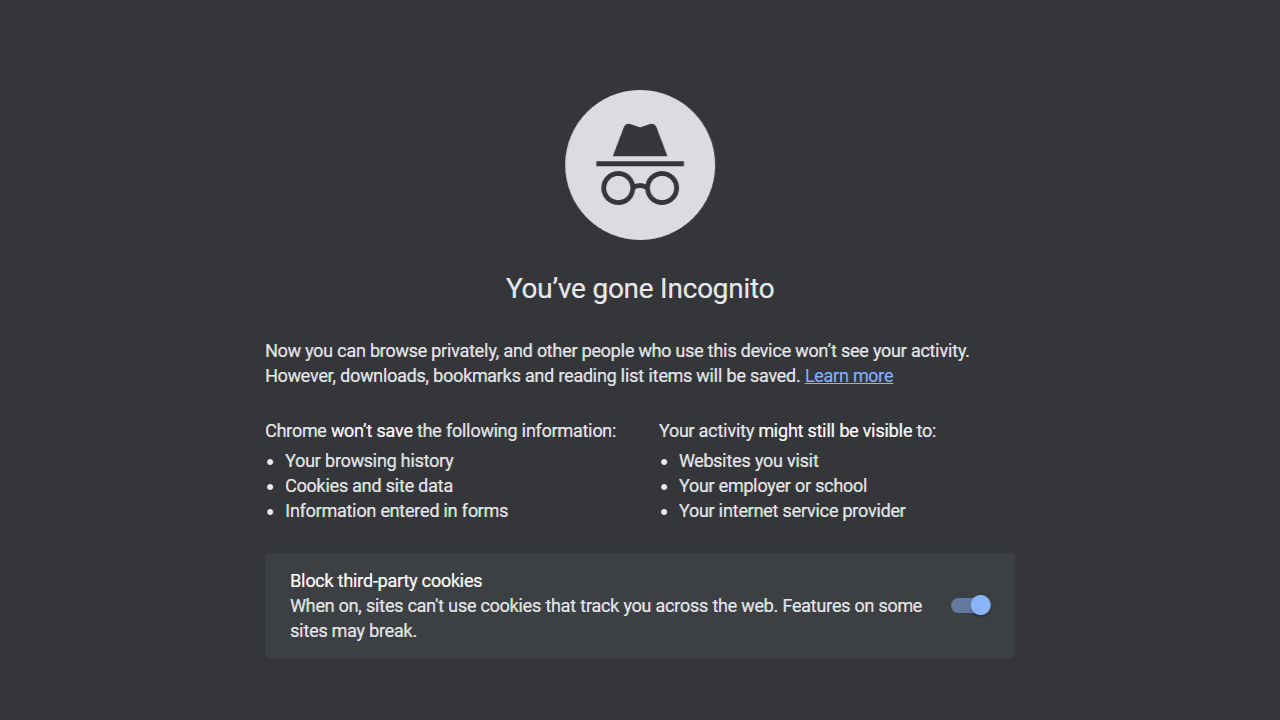The image size is (1280, 720).
Task: Click the bullet beside 'Your internet service provider'
Action: (665, 511)
